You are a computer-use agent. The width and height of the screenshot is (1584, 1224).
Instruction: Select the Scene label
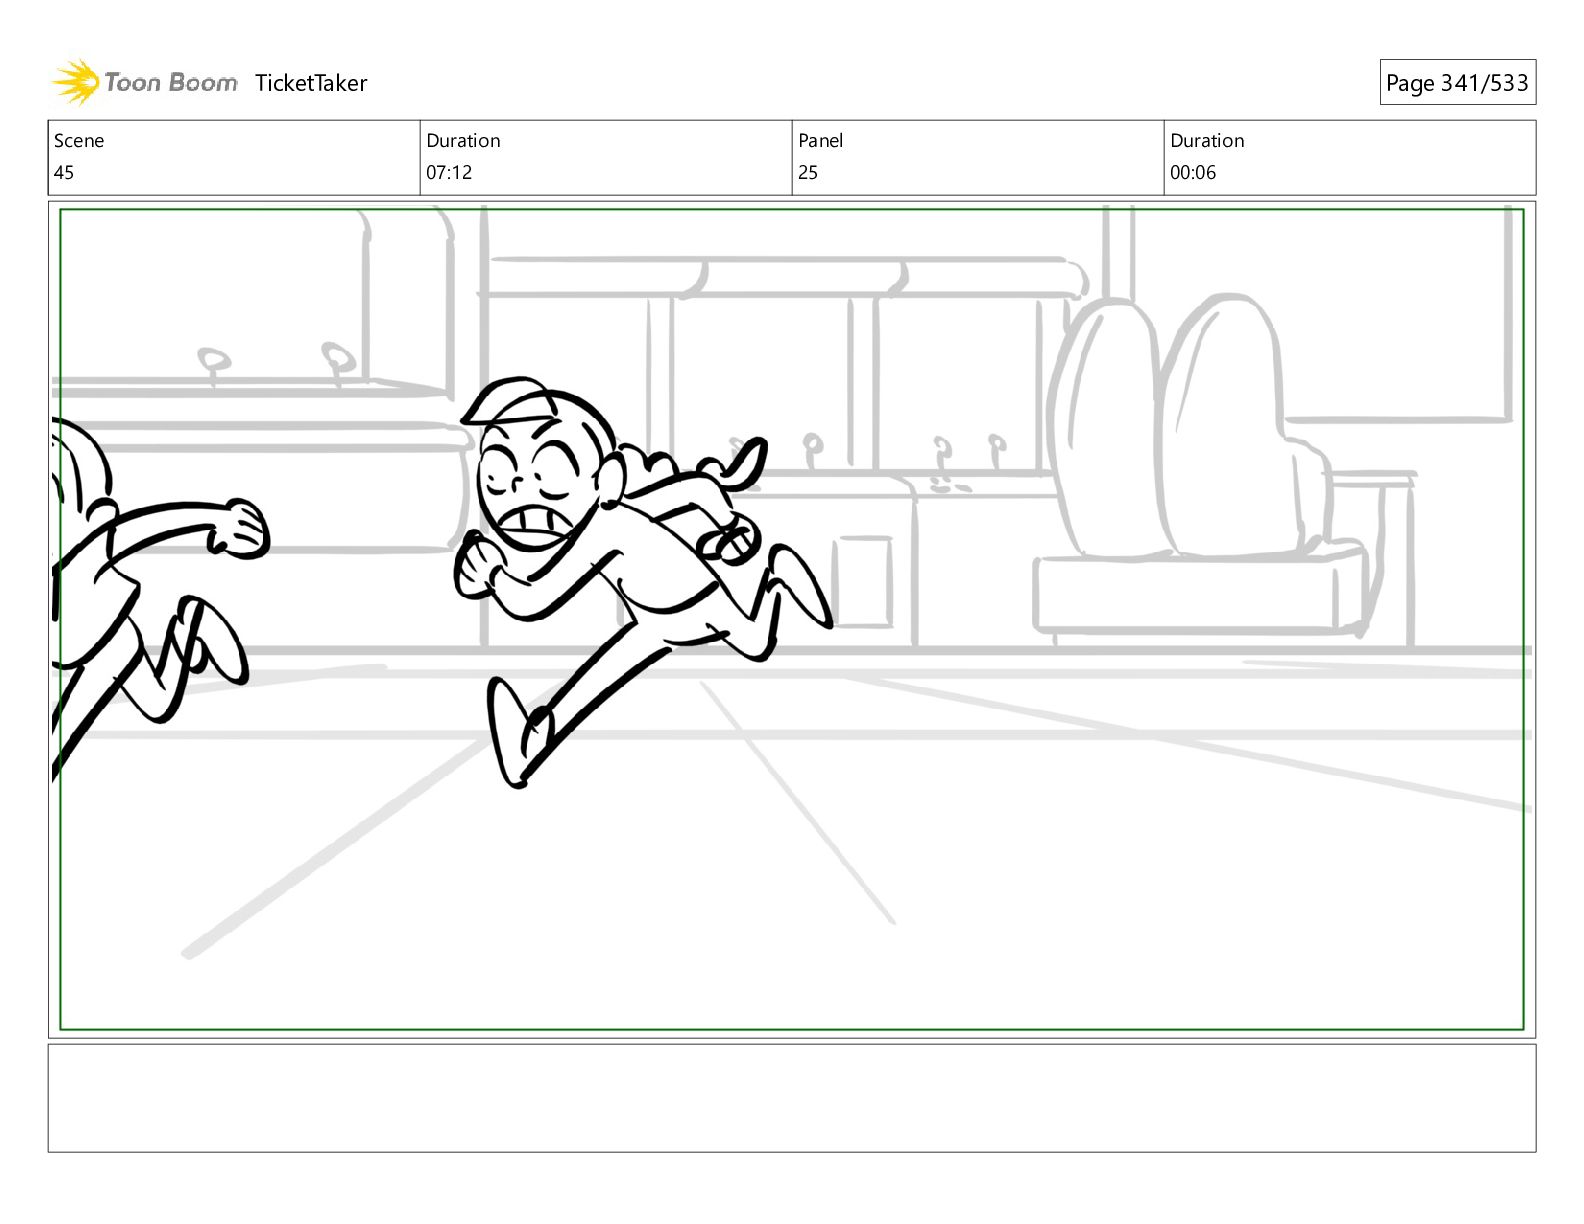(79, 141)
